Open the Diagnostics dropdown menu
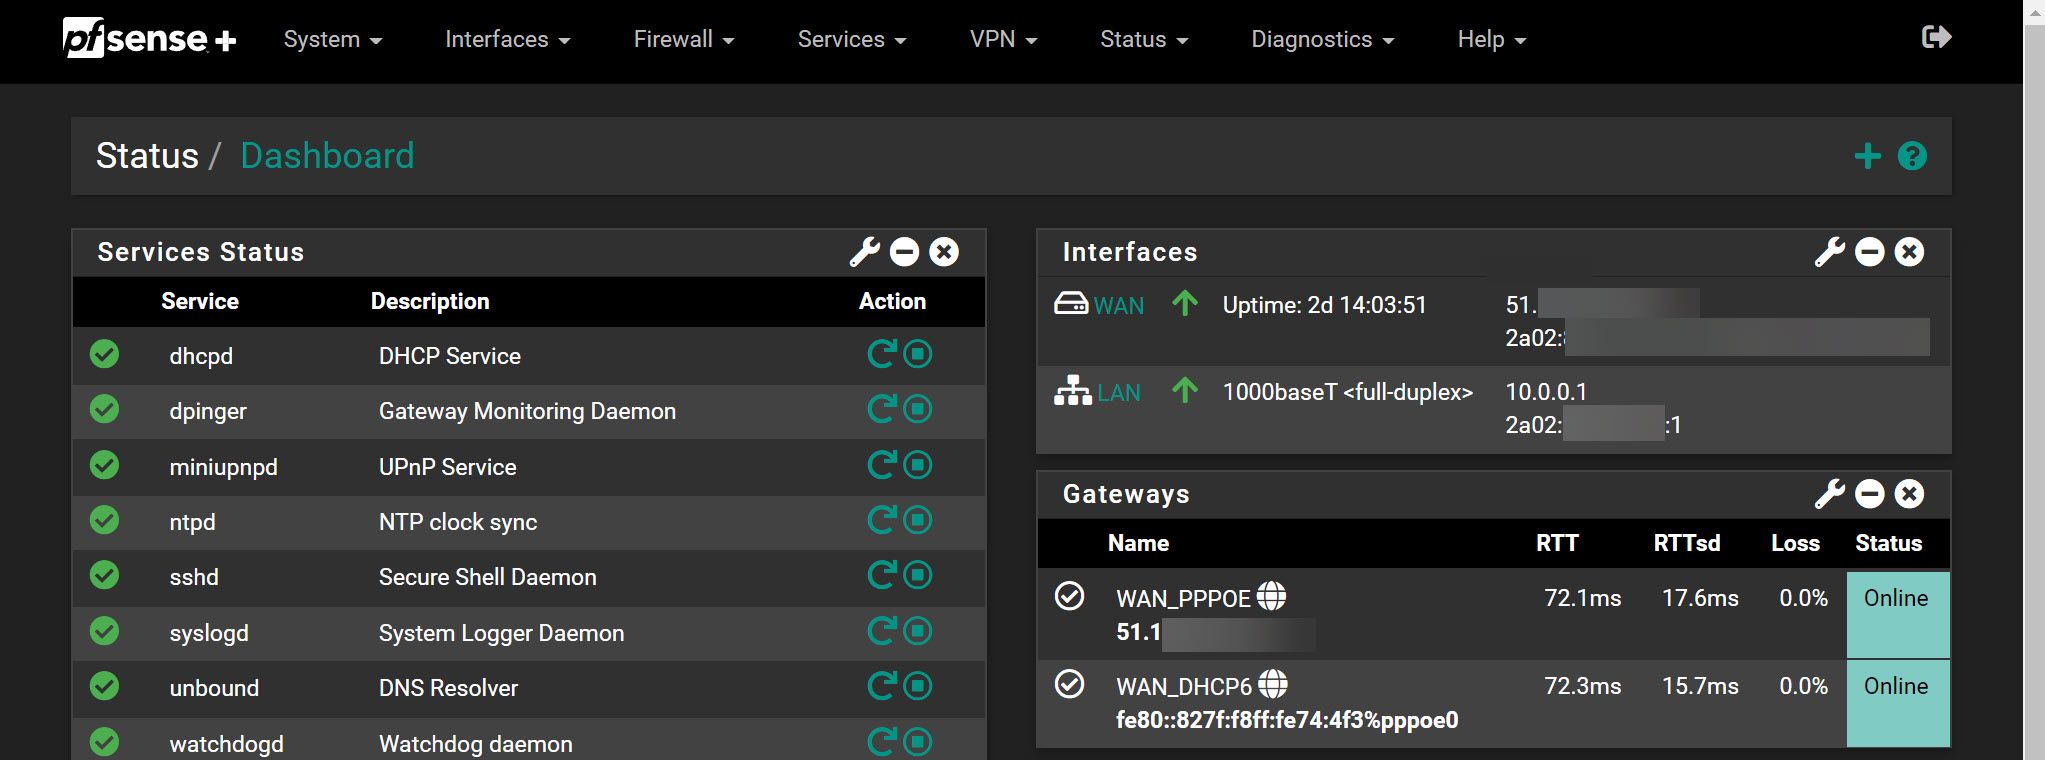Viewport: 2045px width, 760px height. [1322, 39]
